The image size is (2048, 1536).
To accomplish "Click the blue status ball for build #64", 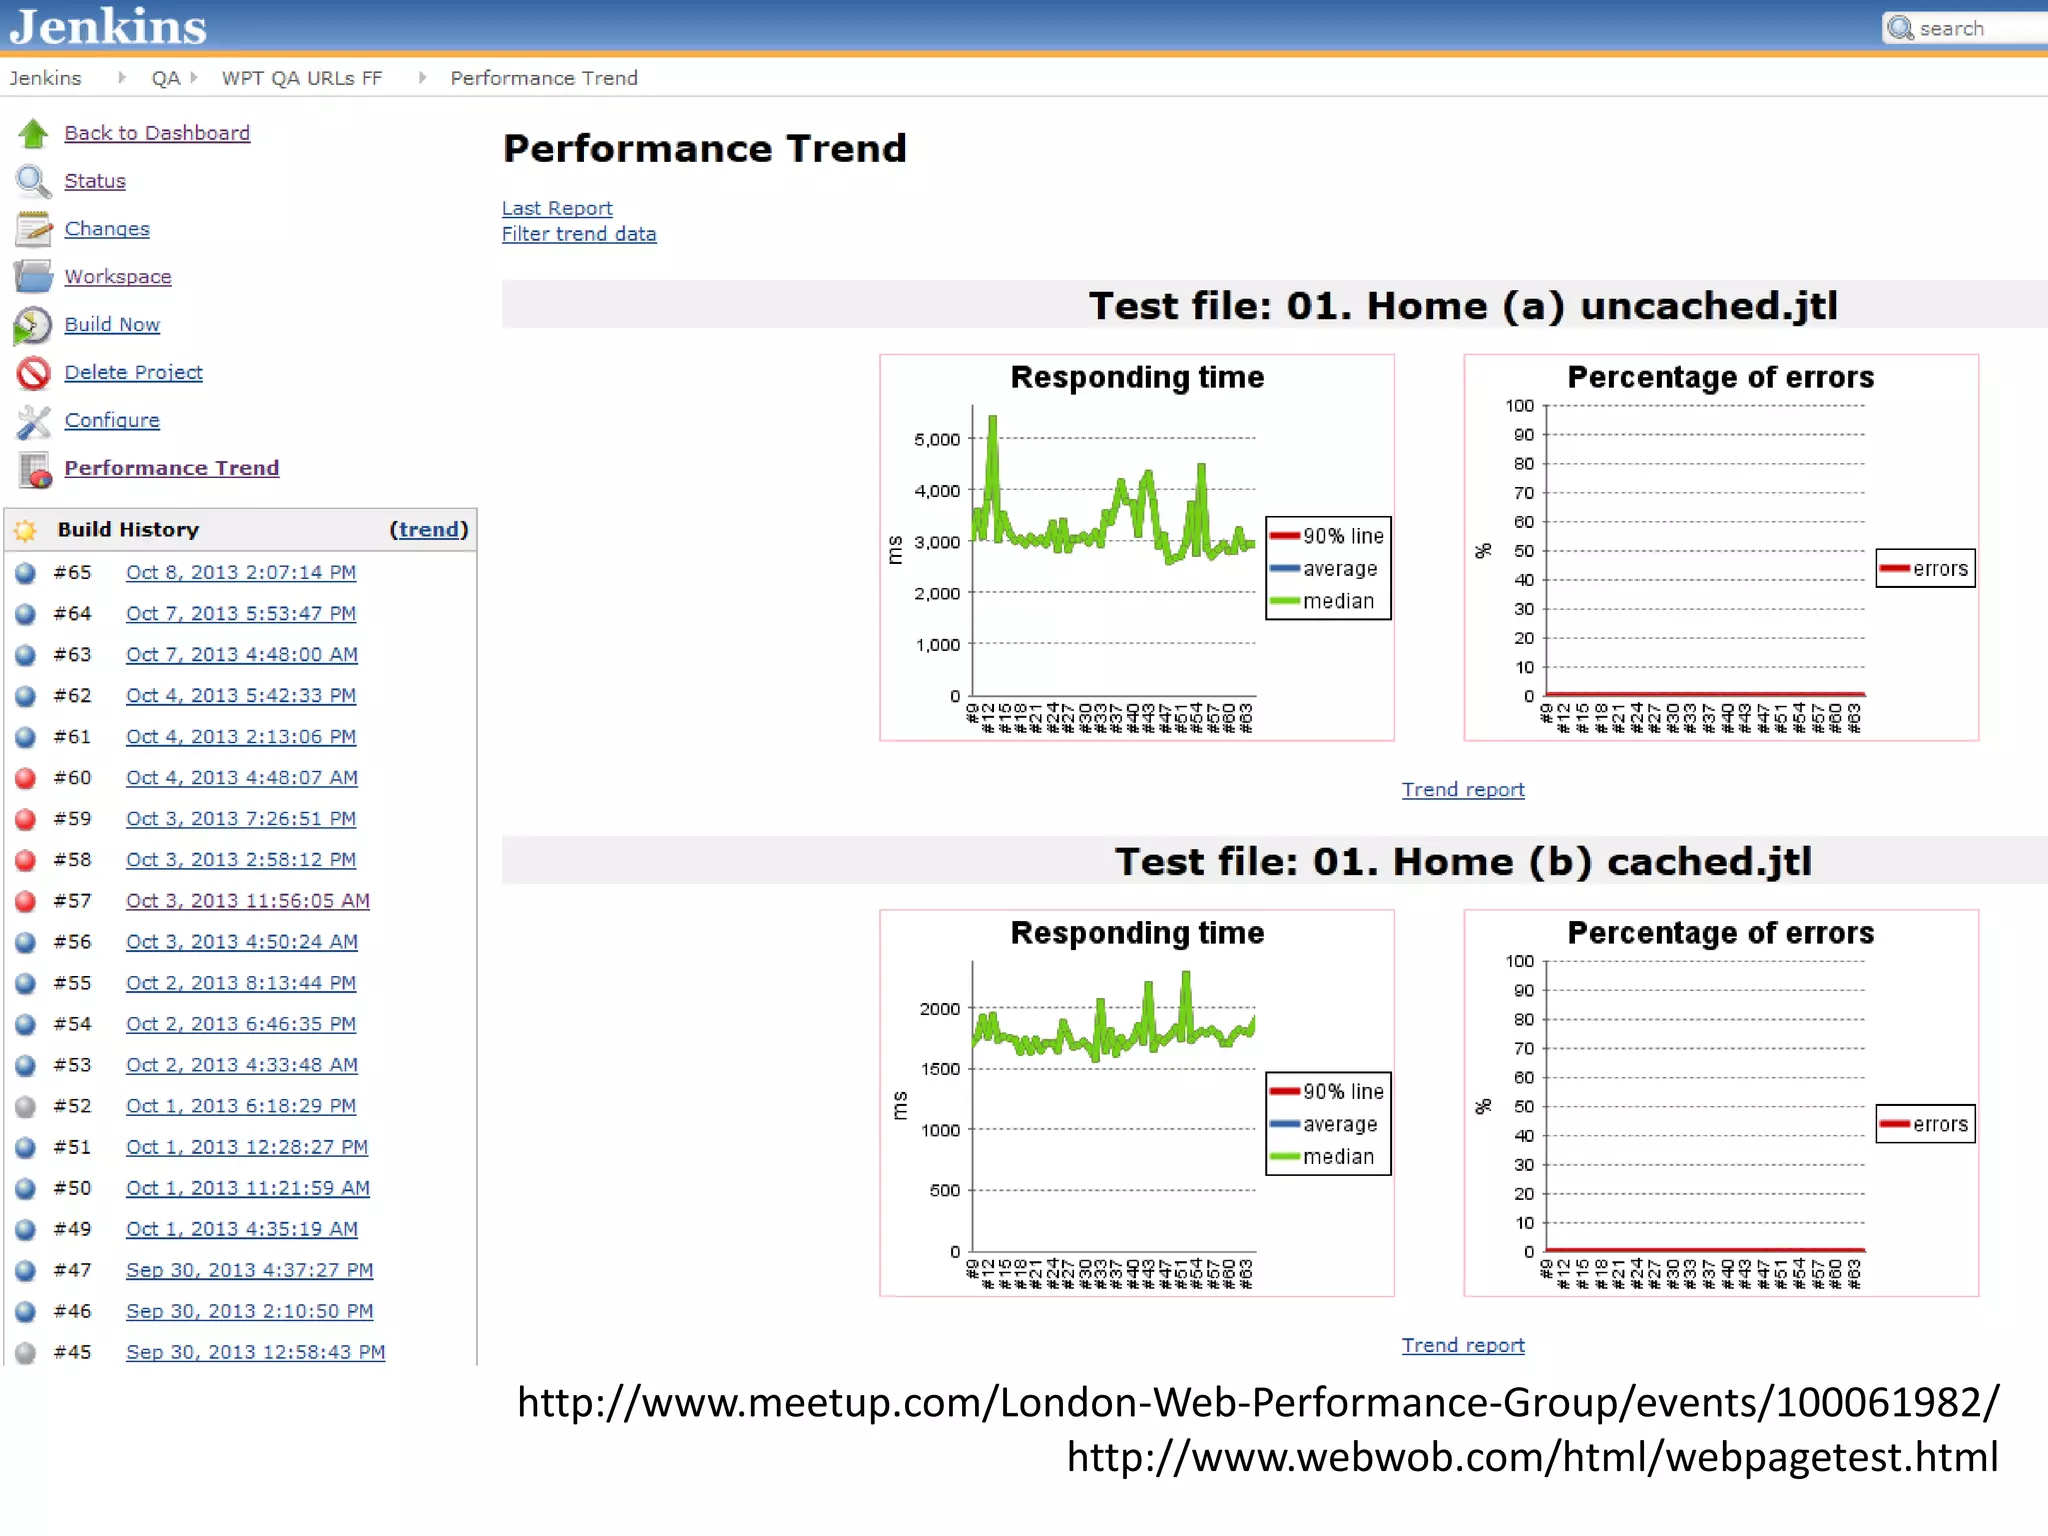I will click(x=26, y=614).
